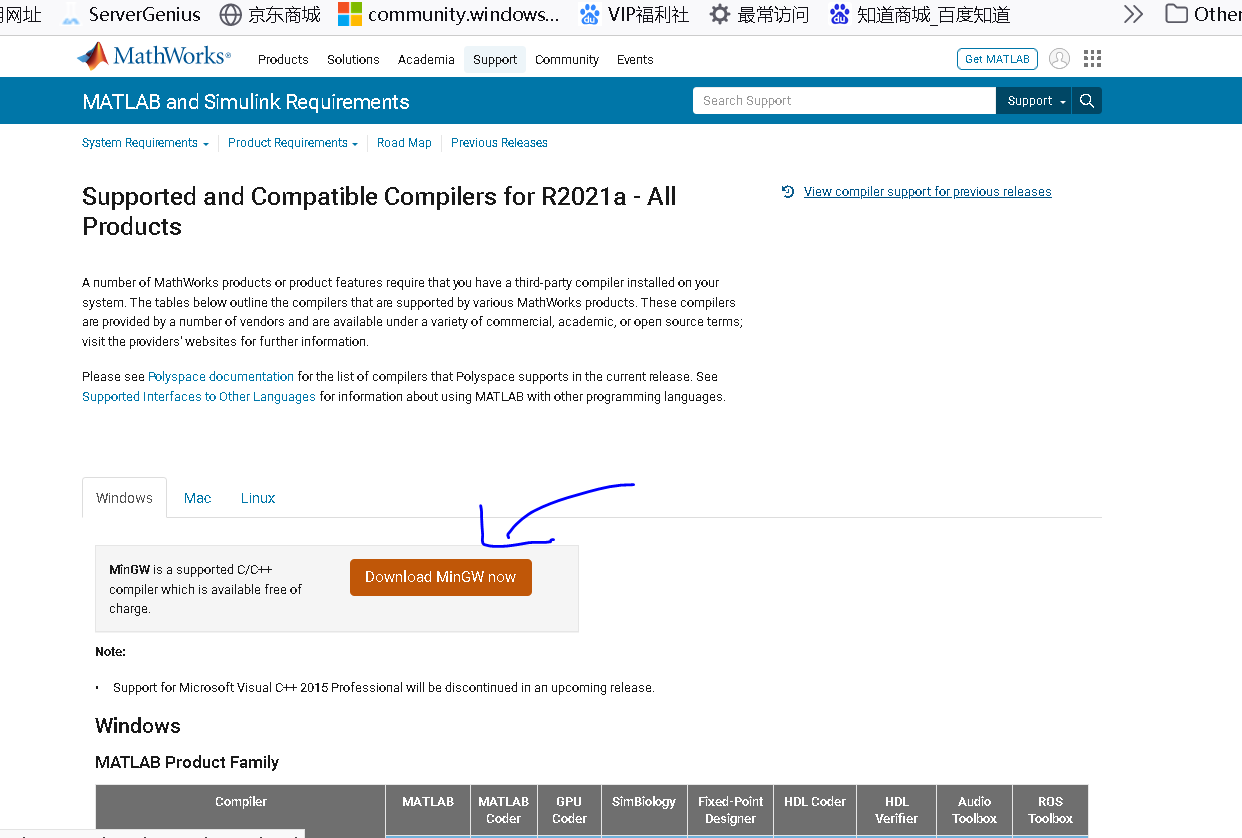Click the MathWorks logo
The image size is (1242, 838).
pyautogui.click(x=152, y=55)
